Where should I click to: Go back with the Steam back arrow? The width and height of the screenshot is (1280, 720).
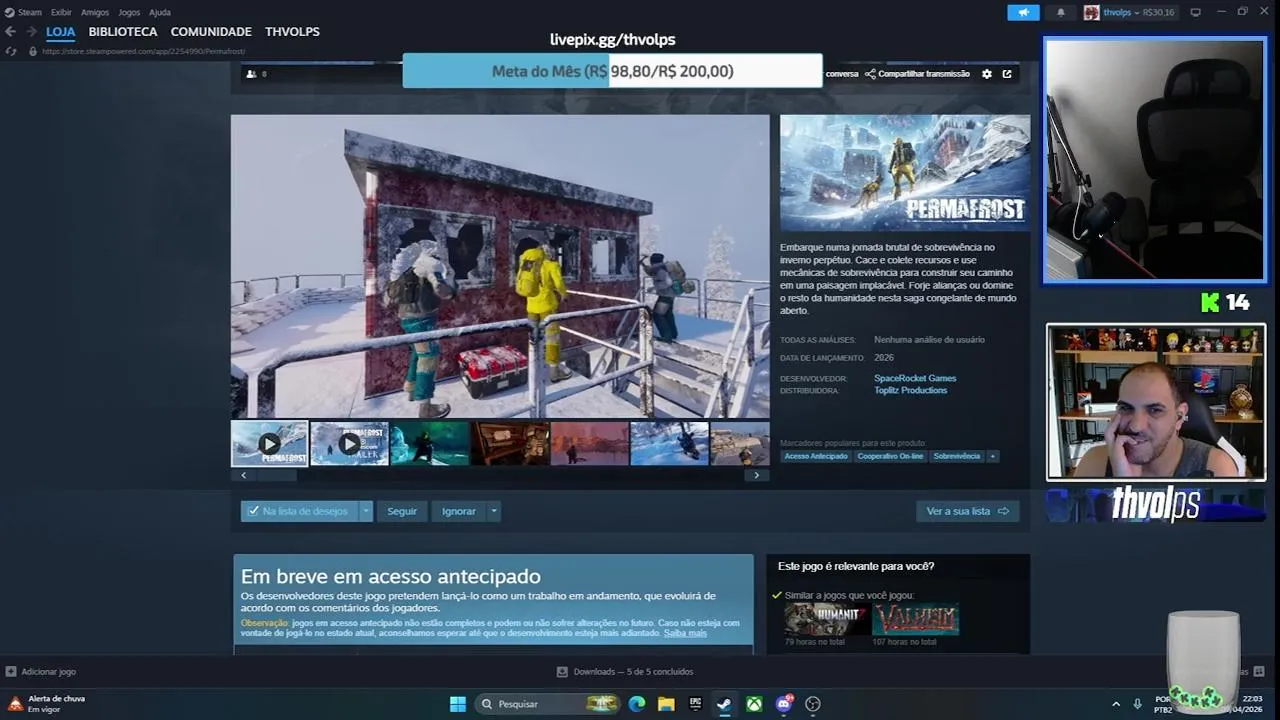[x=10, y=32]
